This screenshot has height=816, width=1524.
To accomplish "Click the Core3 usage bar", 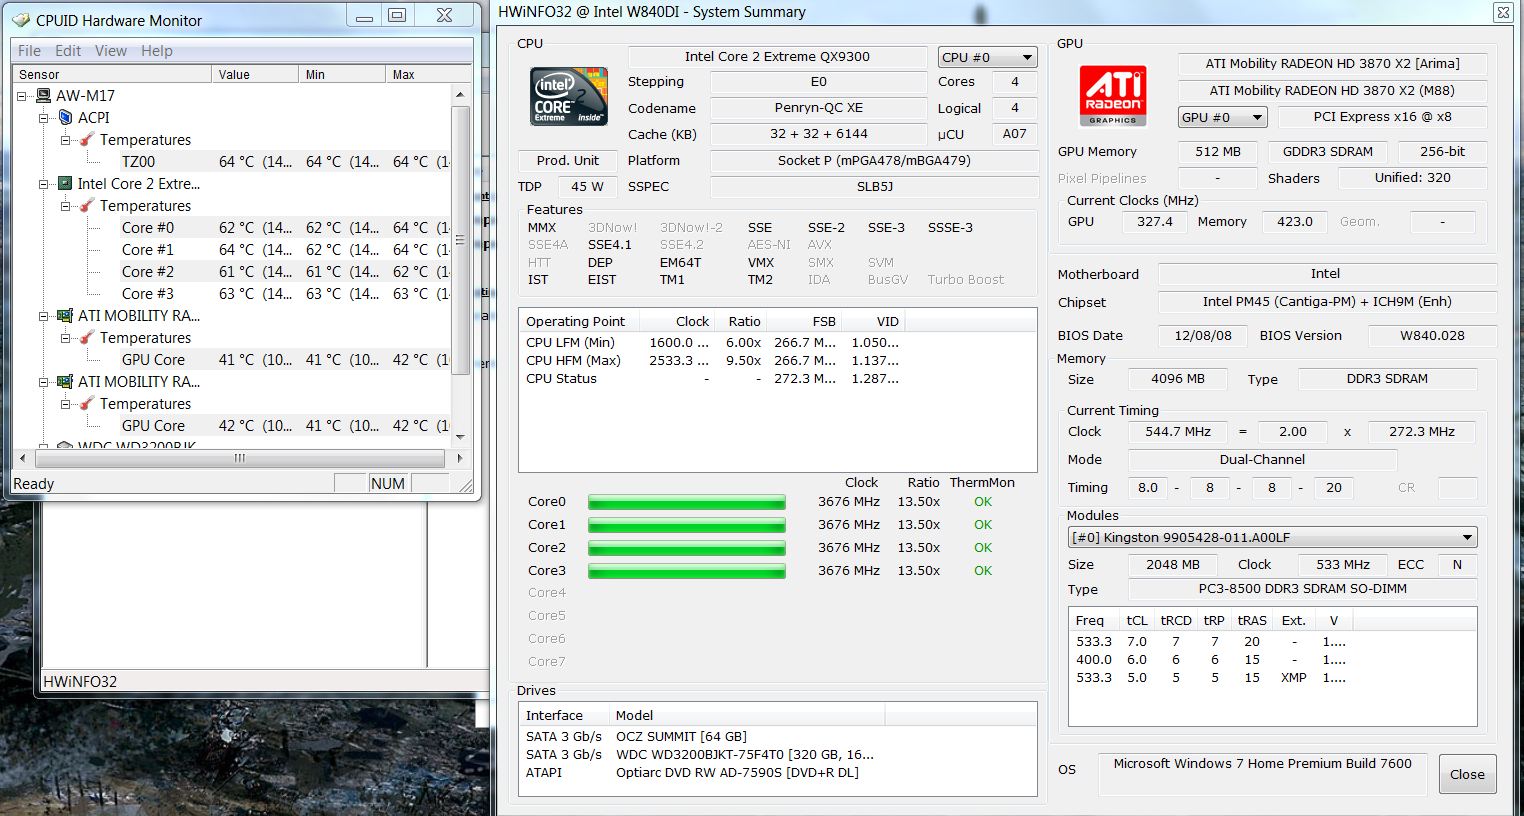I will pyautogui.click(x=687, y=571).
